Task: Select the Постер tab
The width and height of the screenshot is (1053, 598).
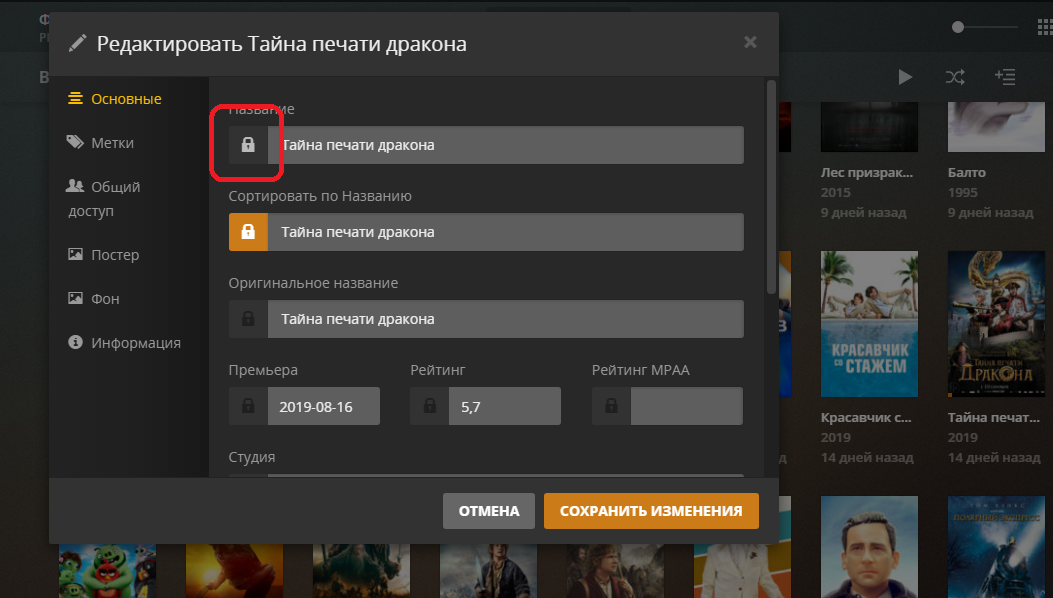Action: pos(114,255)
